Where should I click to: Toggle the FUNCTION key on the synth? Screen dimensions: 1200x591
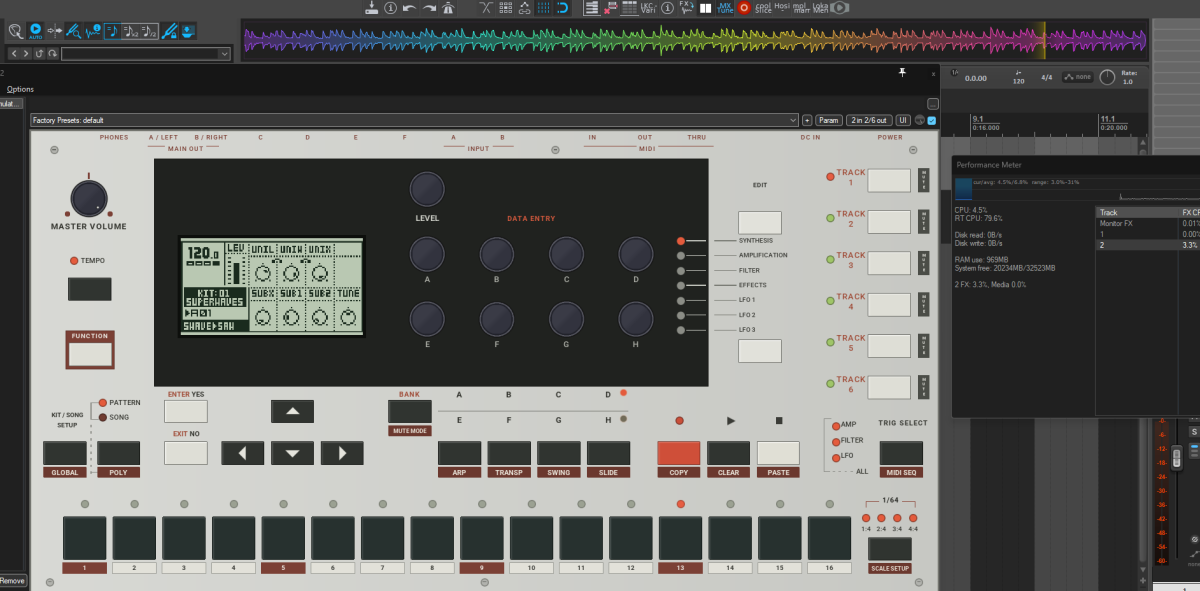point(89,353)
